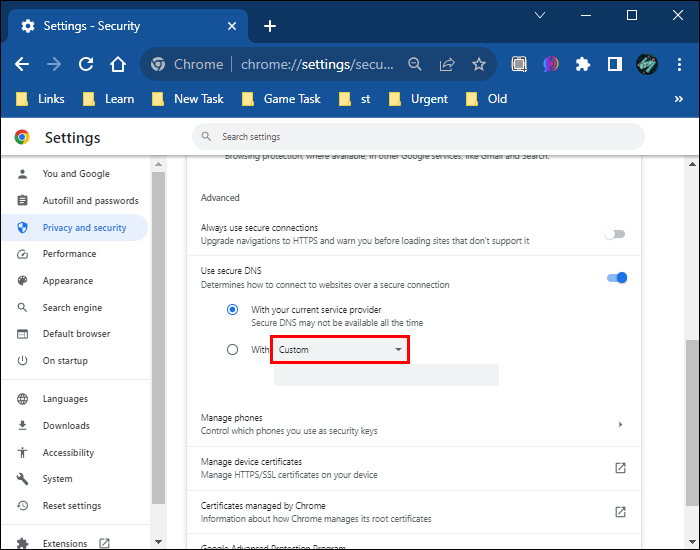Viewport: 700px width, 550px height.
Task: Click the back navigation arrow
Action: coord(22,64)
